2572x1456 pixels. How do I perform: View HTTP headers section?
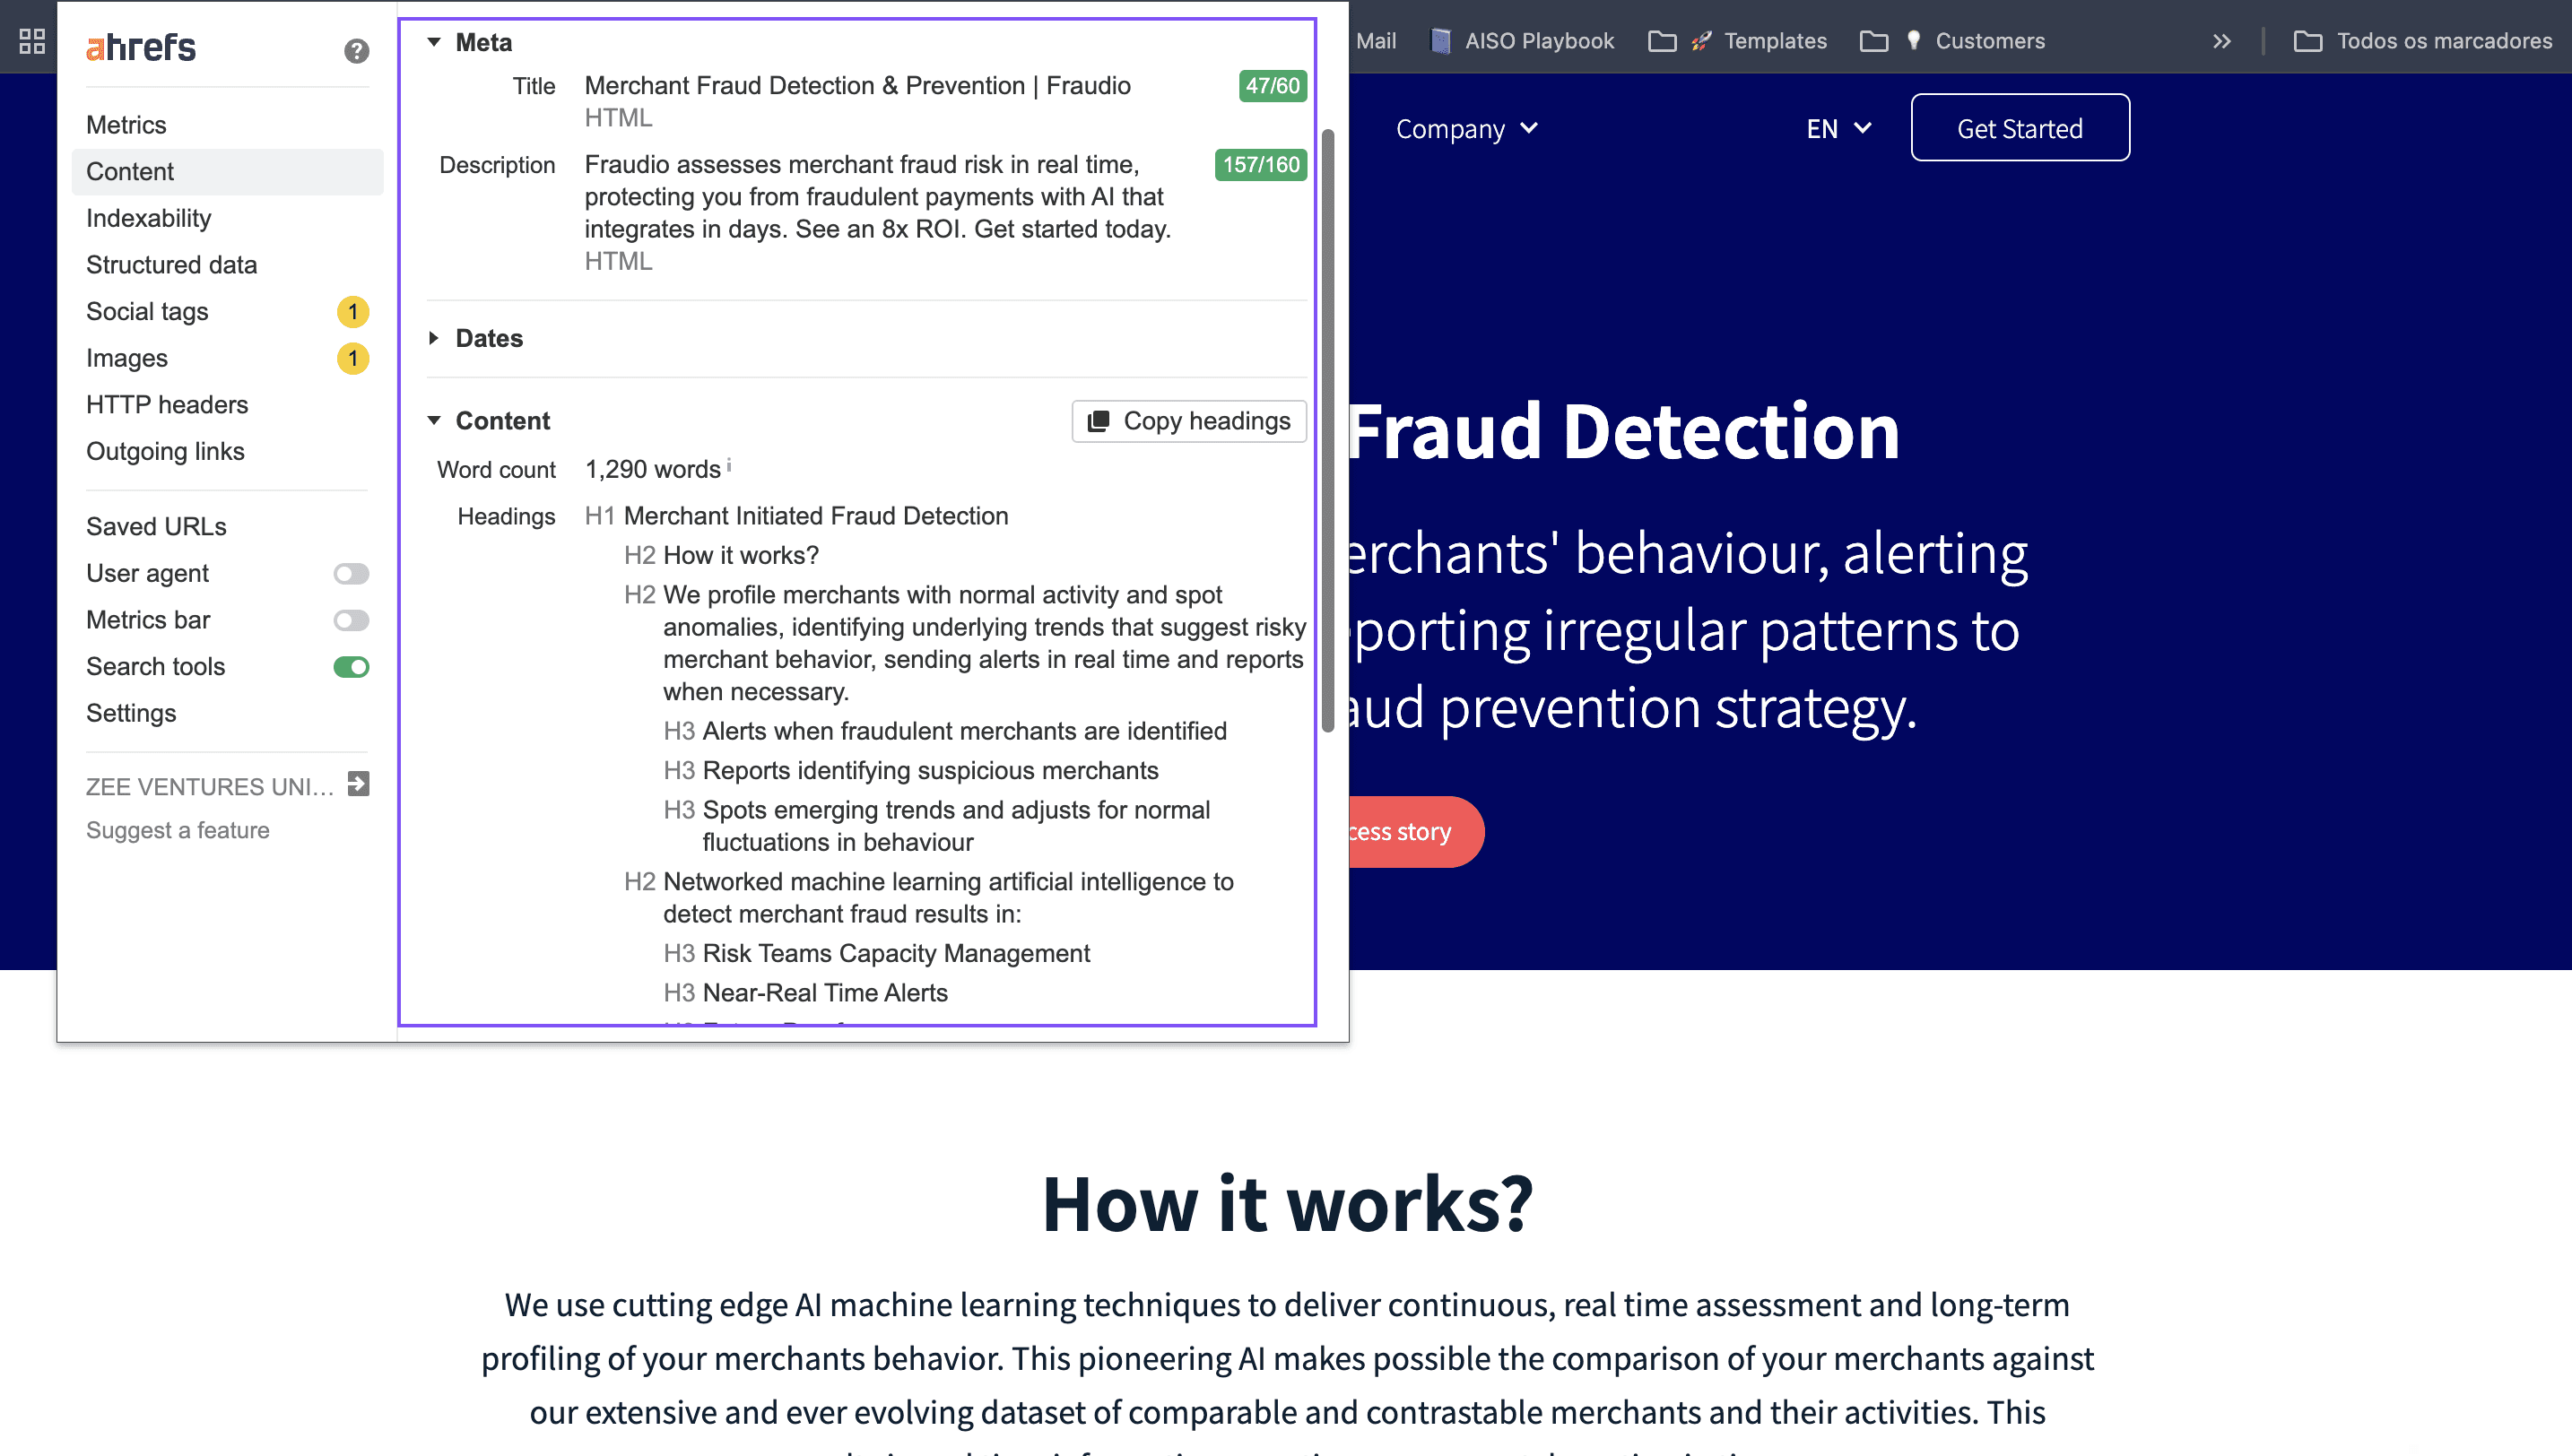click(227, 405)
